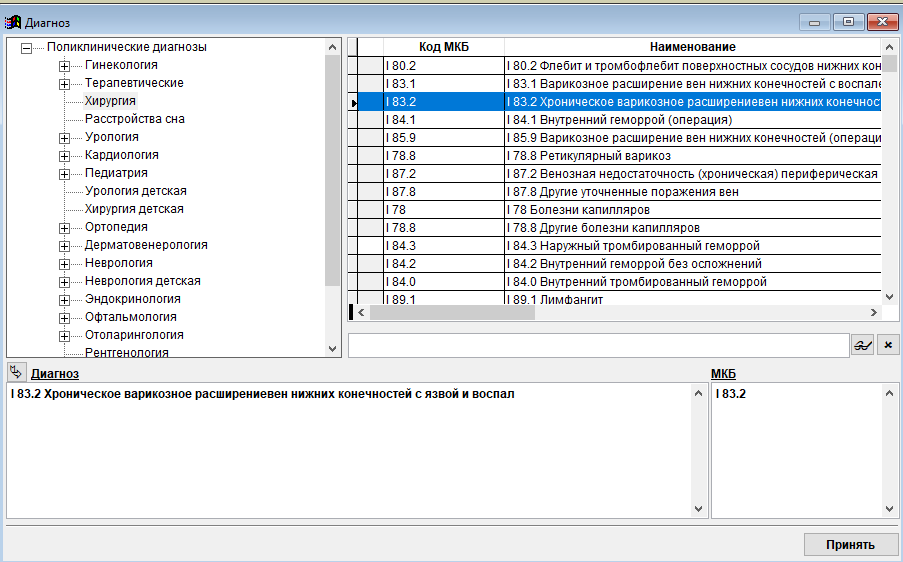903x562 pixels.
Task: Expand the Кардиология branch
Action: (x=65, y=155)
